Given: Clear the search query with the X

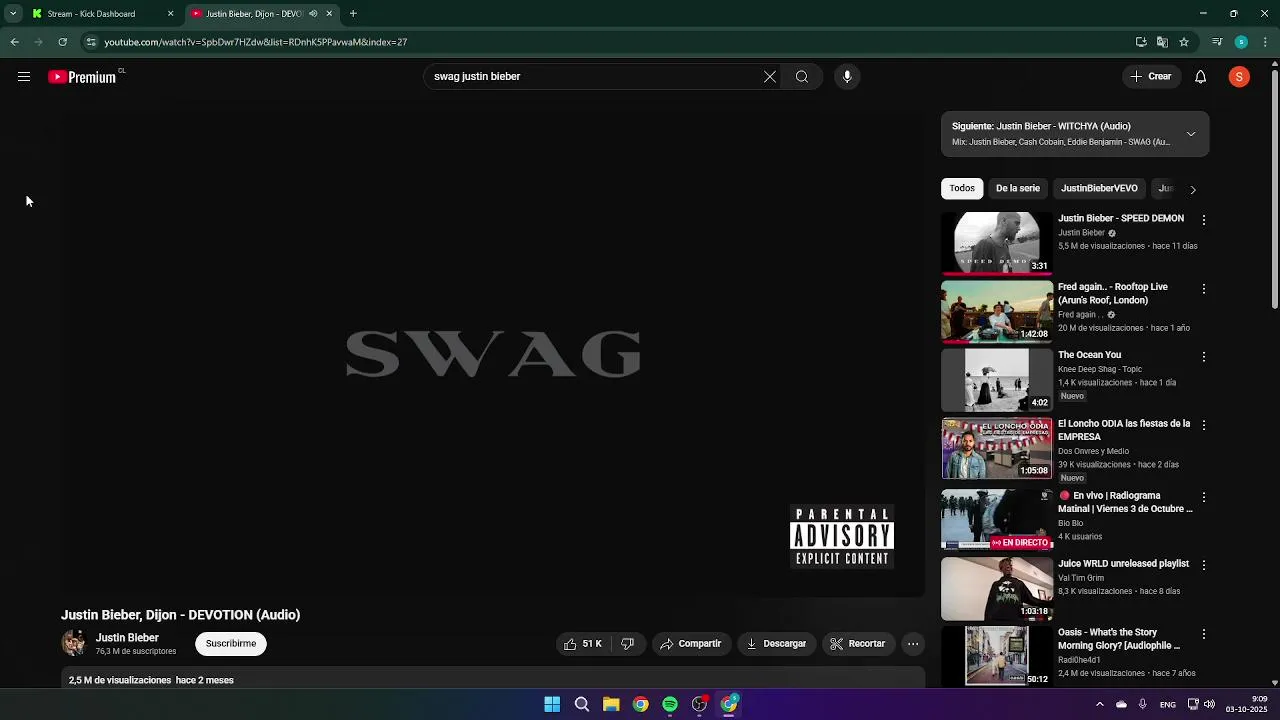Looking at the screenshot, I should pyautogui.click(x=770, y=77).
